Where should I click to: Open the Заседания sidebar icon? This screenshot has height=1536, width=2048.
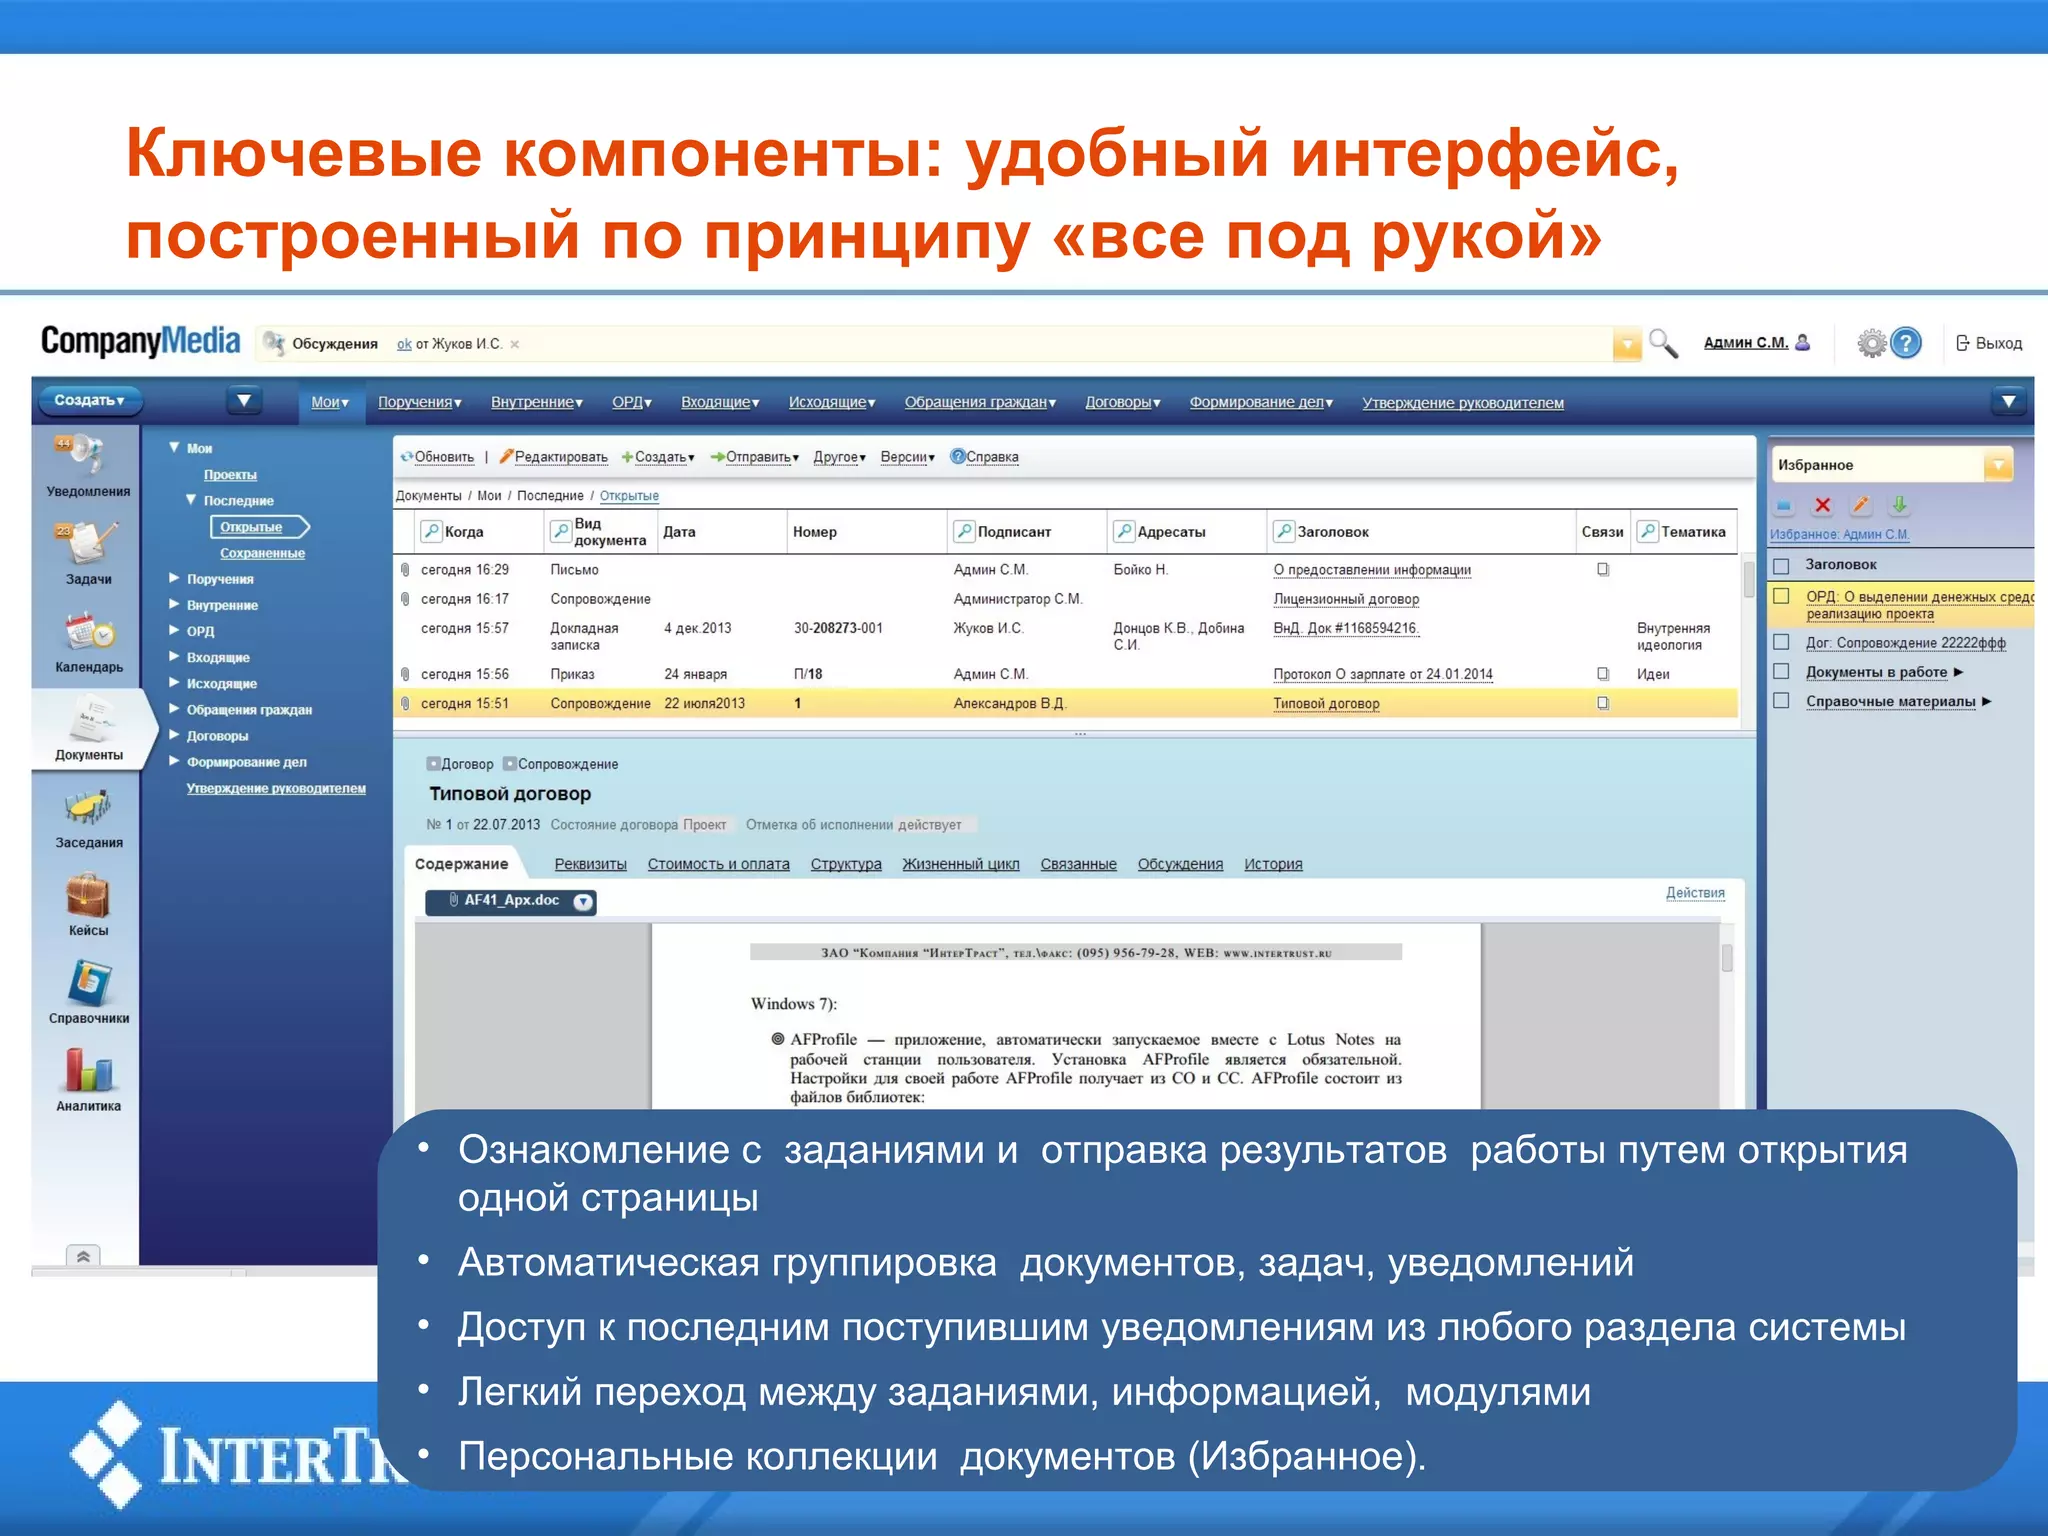pyautogui.click(x=88, y=808)
